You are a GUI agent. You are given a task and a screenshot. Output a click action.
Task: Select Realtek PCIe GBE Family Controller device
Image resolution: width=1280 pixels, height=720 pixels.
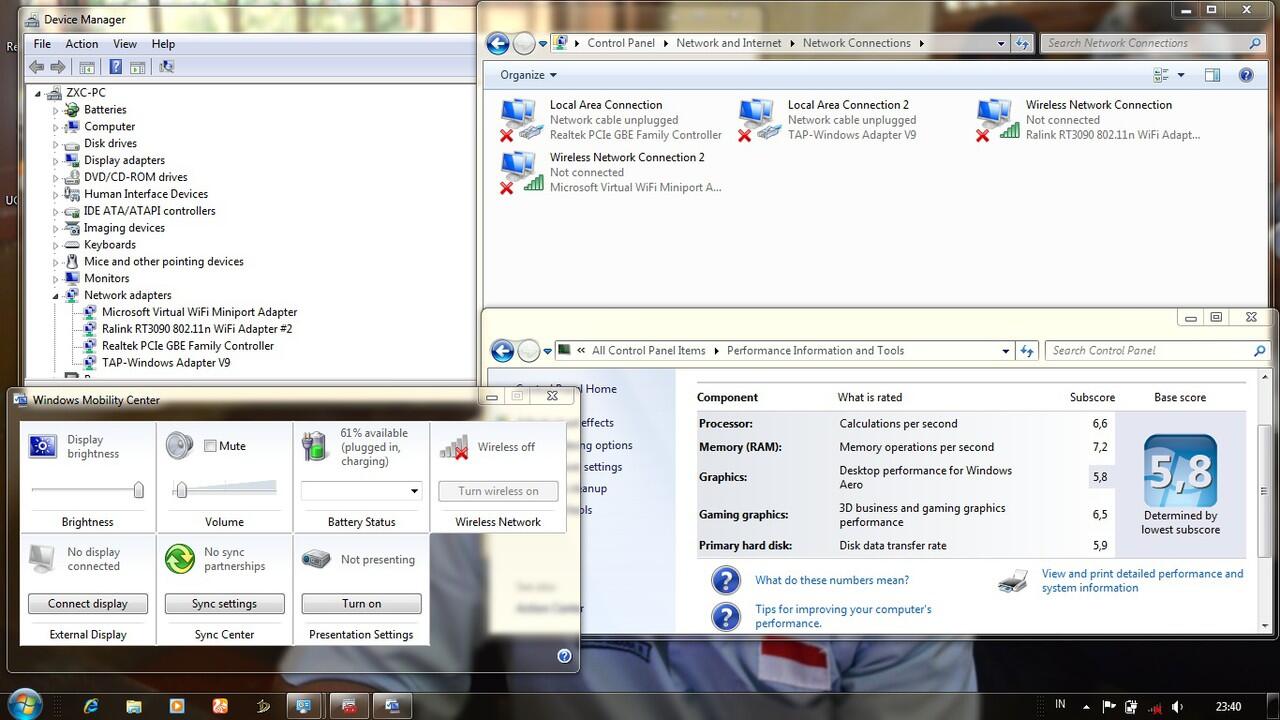[x=187, y=346]
